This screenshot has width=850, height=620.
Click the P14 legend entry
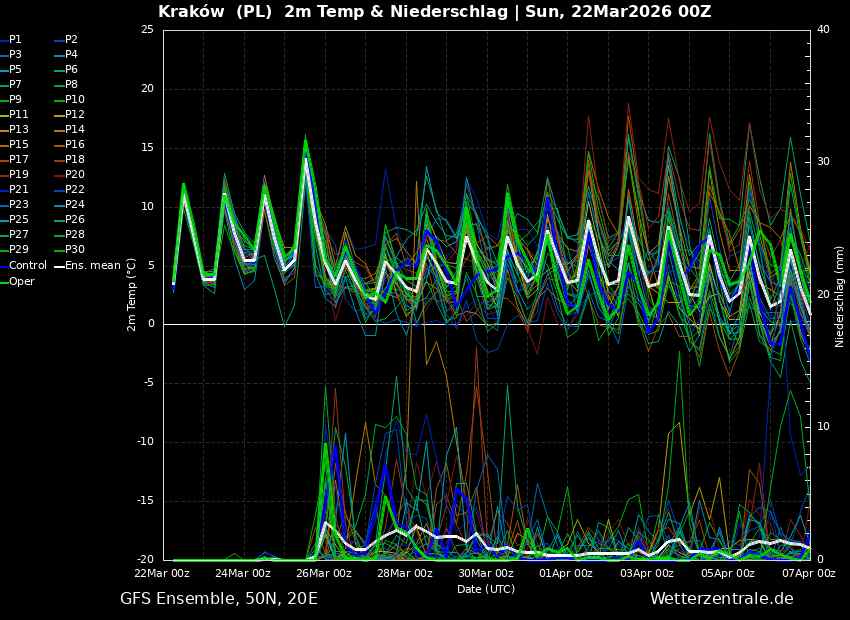click(69, 130)
